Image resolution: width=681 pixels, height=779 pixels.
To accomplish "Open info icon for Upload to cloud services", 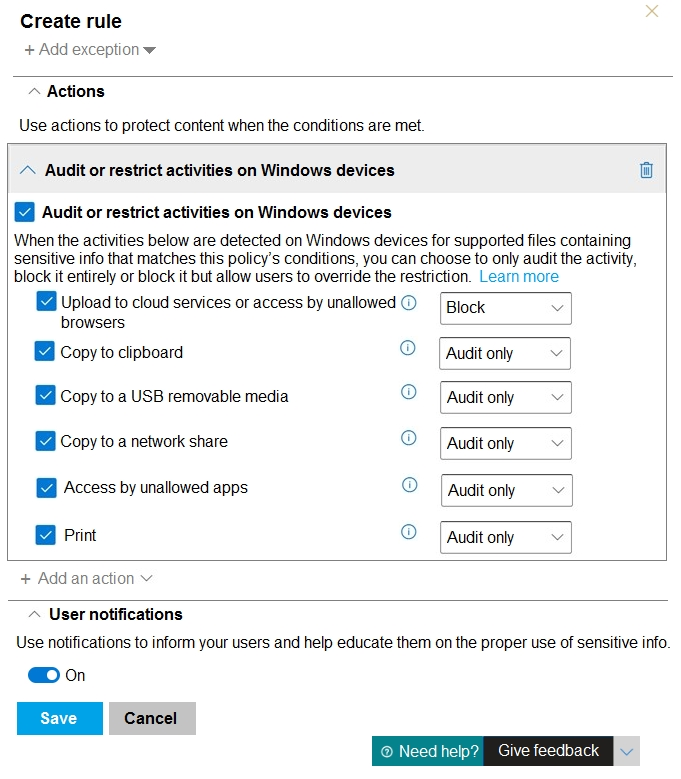I will [408, 303].
